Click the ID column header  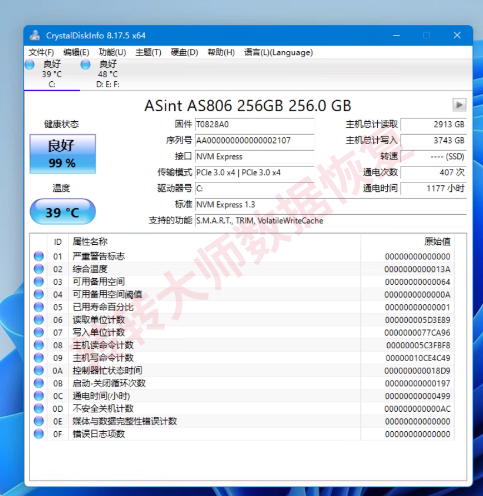[x=58, y=242]
